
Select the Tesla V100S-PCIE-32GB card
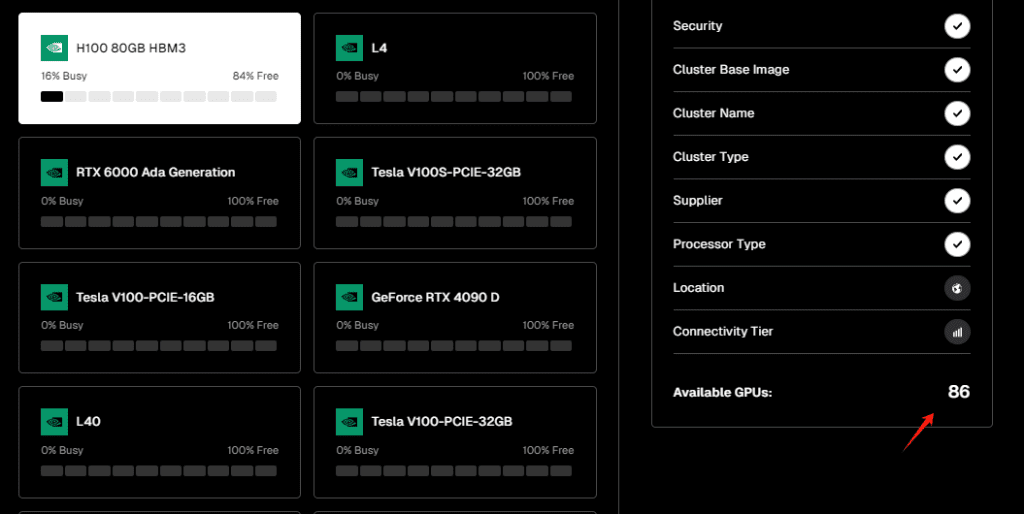(x=455, y=193)
